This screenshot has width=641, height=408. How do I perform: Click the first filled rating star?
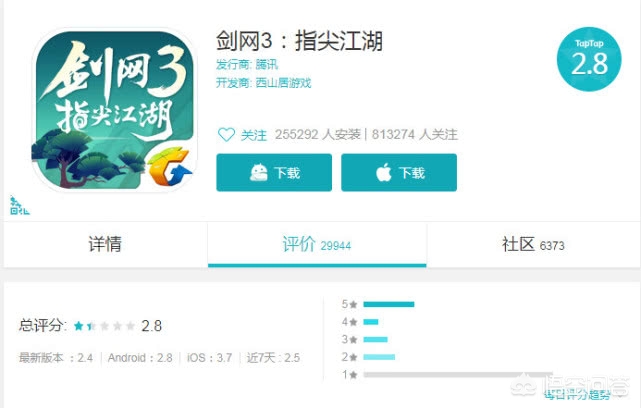78,326
